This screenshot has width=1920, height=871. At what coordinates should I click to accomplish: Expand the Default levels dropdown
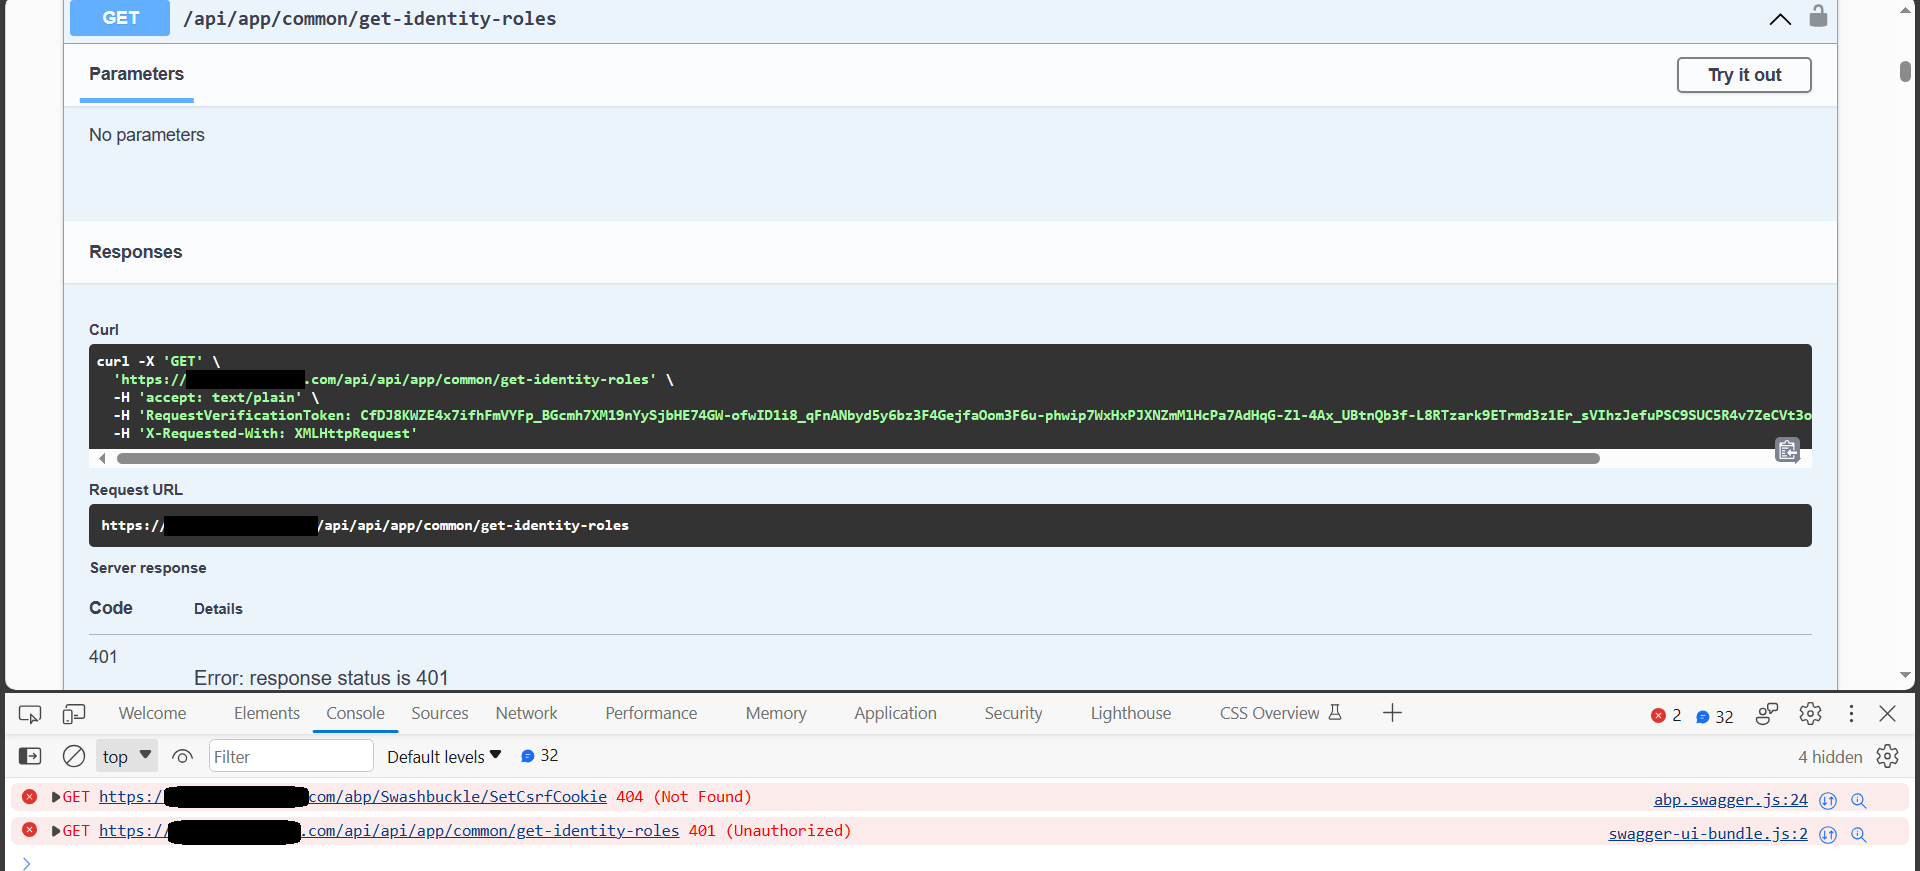point(444,757)
